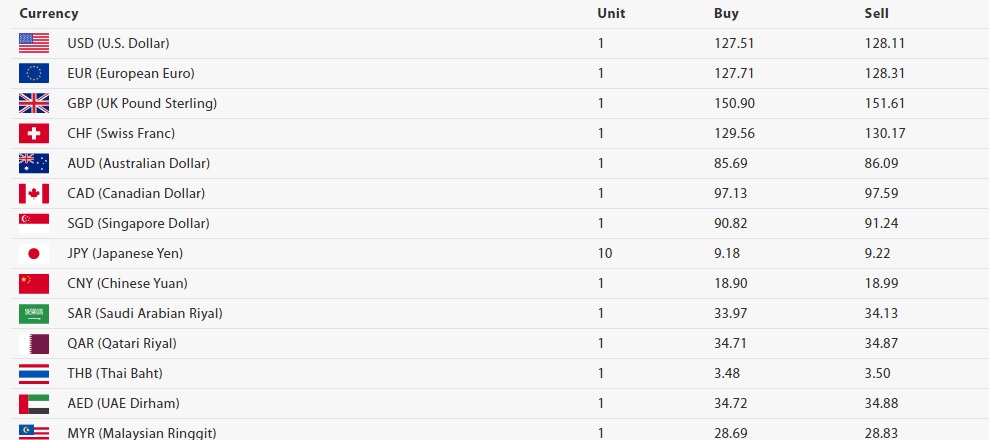Click the Sell column header
The height and width of the screenshot is (440, 989).
876,13
